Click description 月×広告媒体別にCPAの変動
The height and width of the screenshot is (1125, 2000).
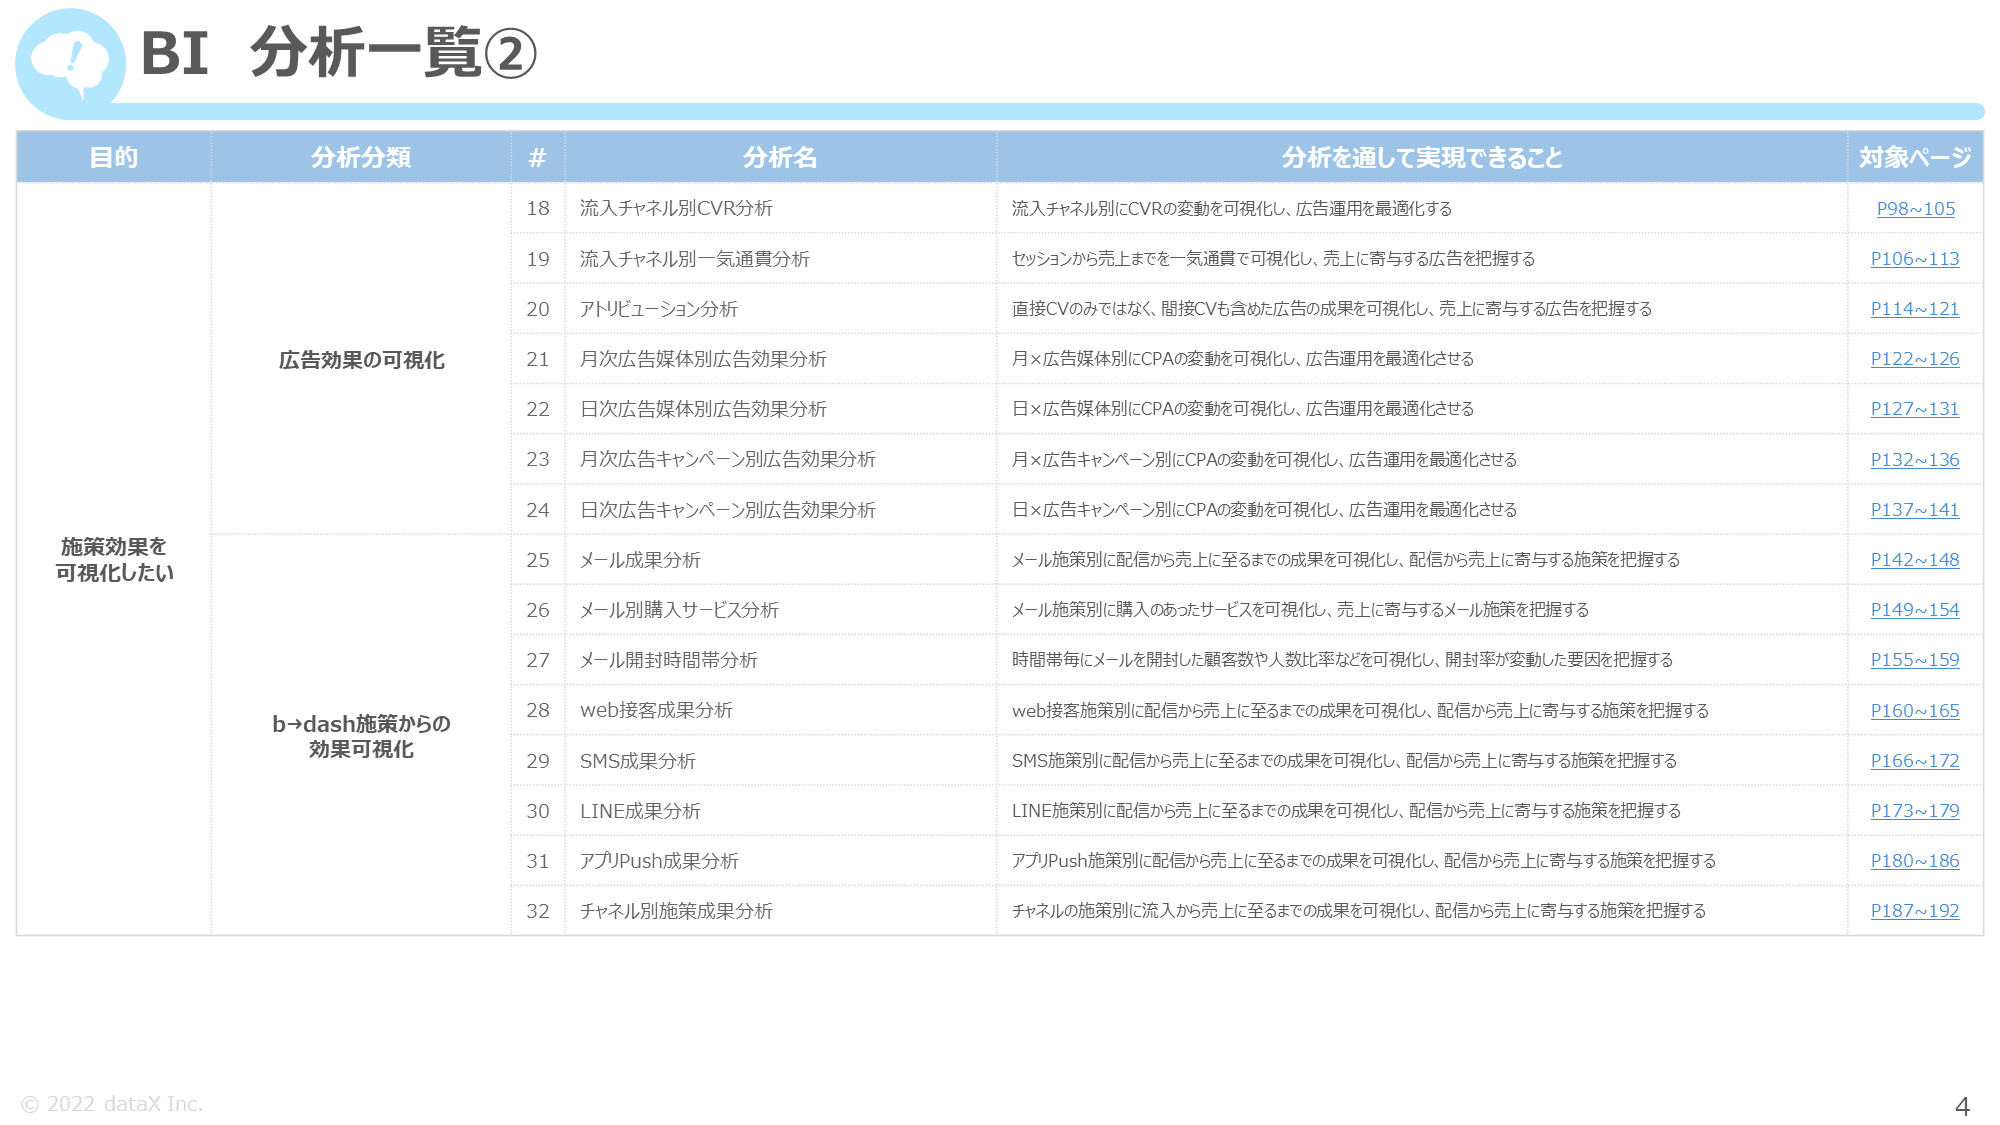point(1243,359)
